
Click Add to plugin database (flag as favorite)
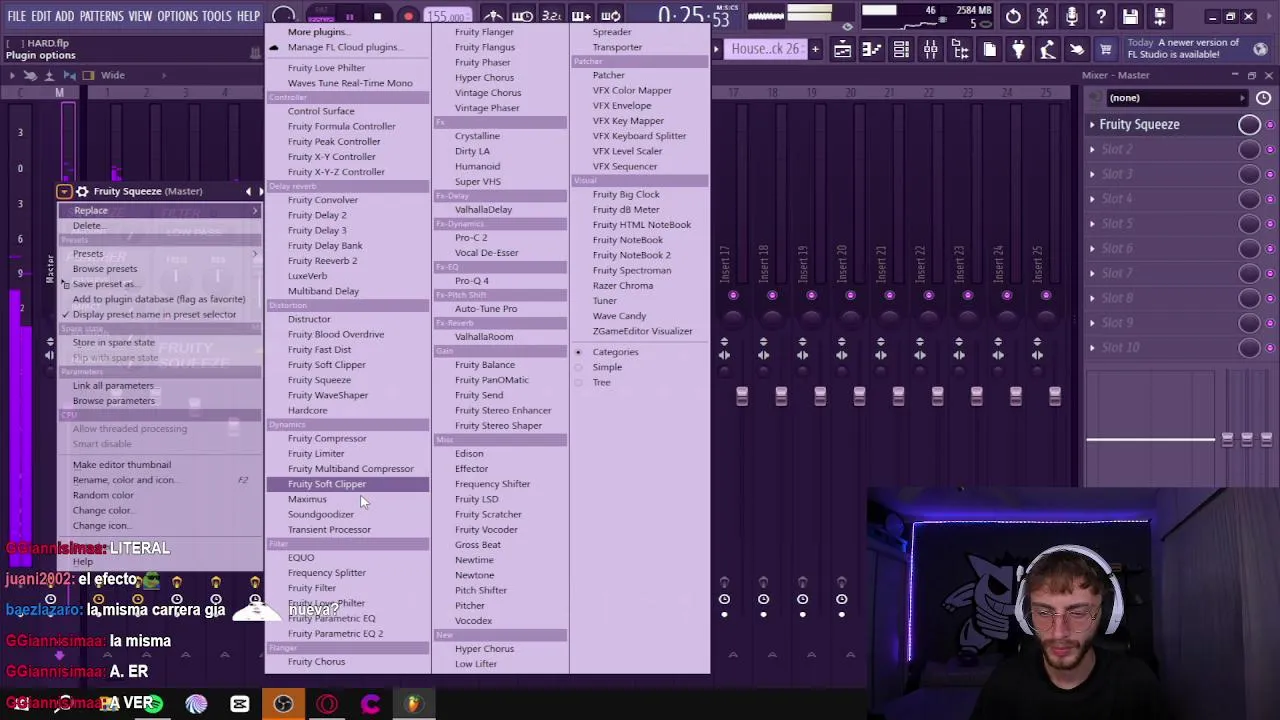coord(159,299)
